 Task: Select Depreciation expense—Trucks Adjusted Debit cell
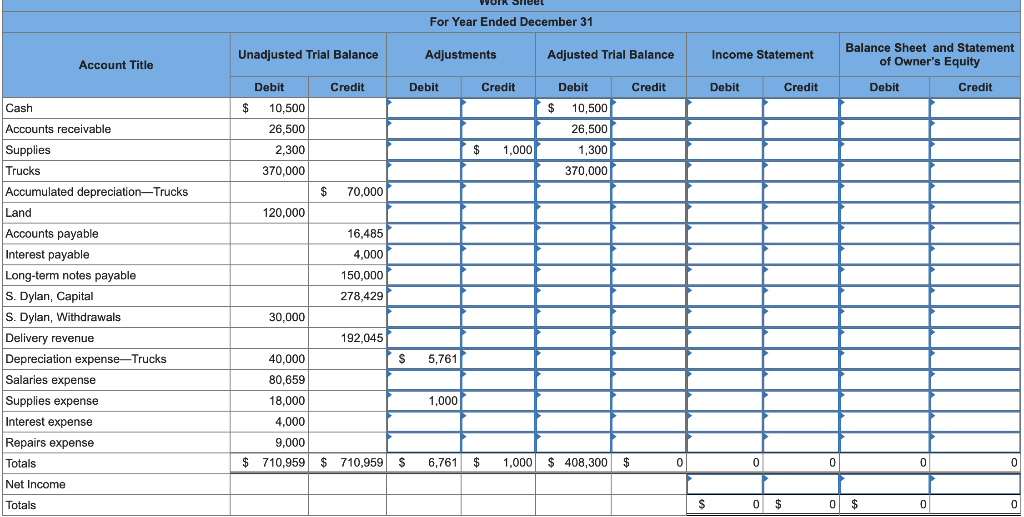573,359
